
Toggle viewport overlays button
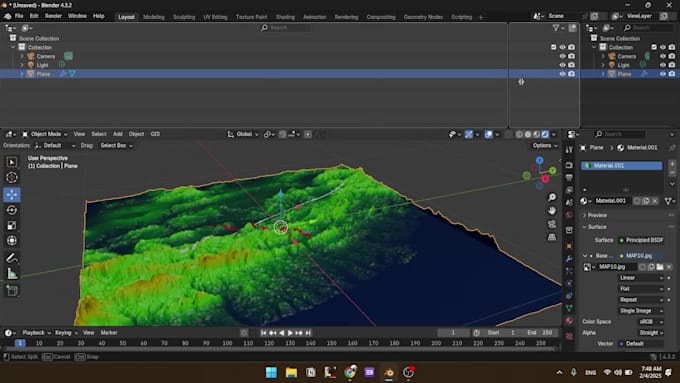[489, 134]
